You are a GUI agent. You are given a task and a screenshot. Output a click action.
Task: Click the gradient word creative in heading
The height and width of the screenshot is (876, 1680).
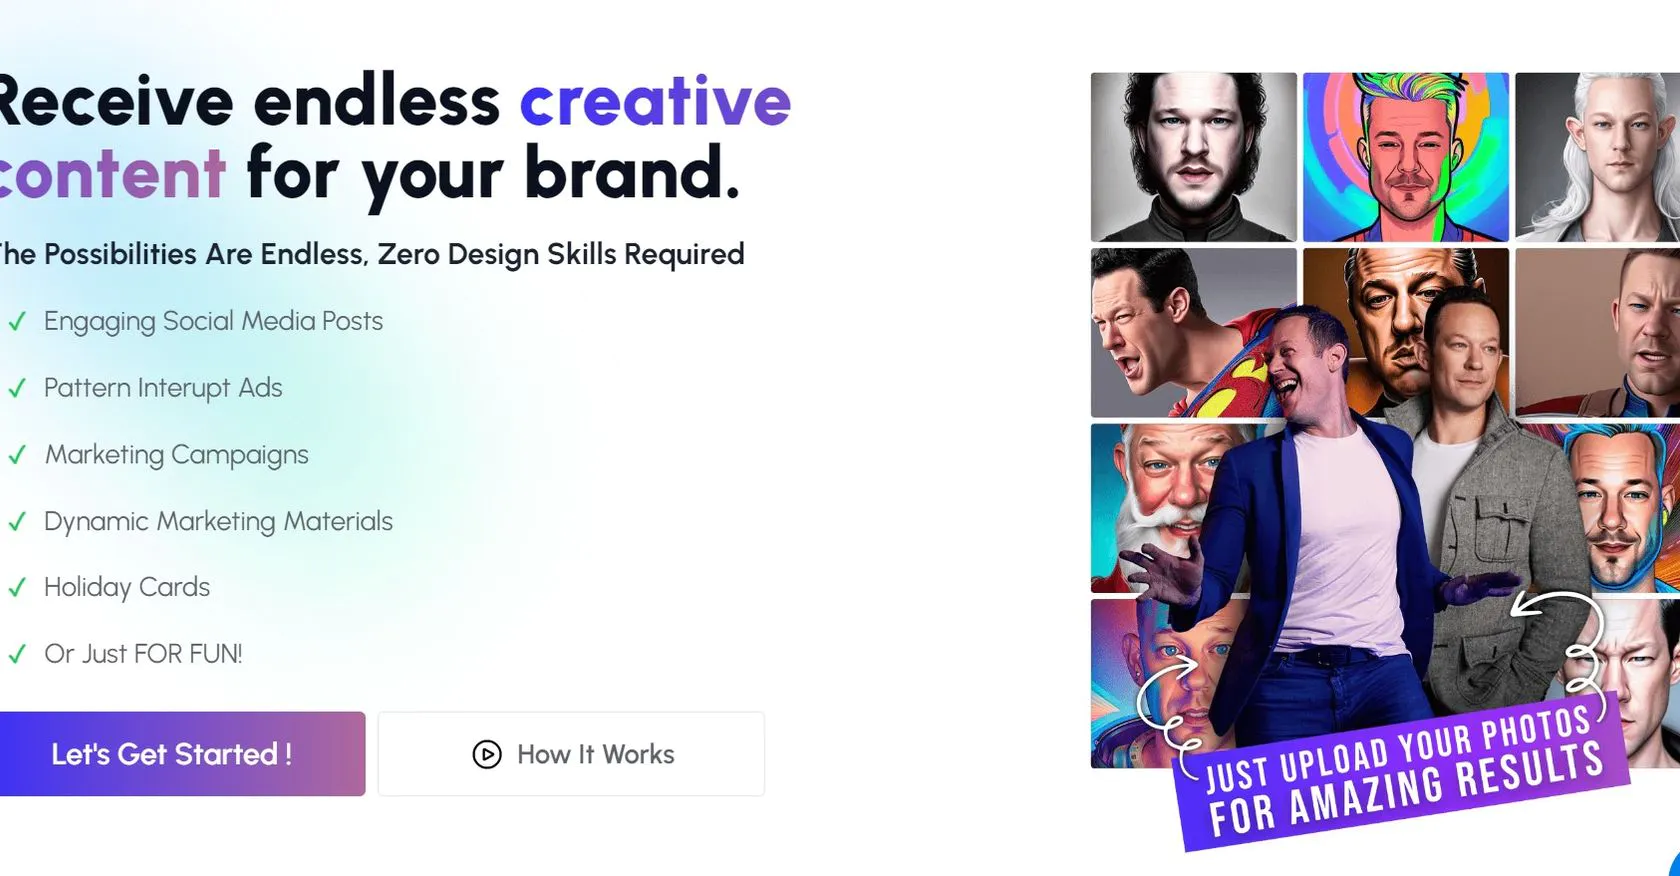click(655, 101)
